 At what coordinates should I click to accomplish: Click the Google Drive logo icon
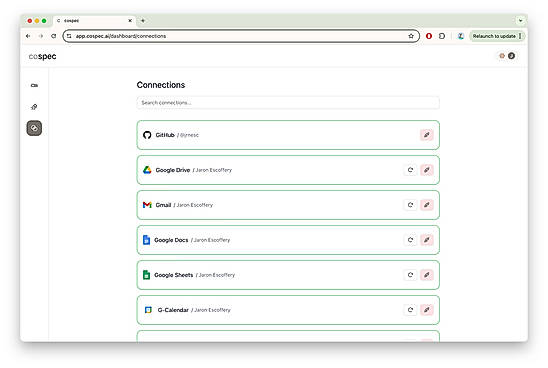point(147,170)
